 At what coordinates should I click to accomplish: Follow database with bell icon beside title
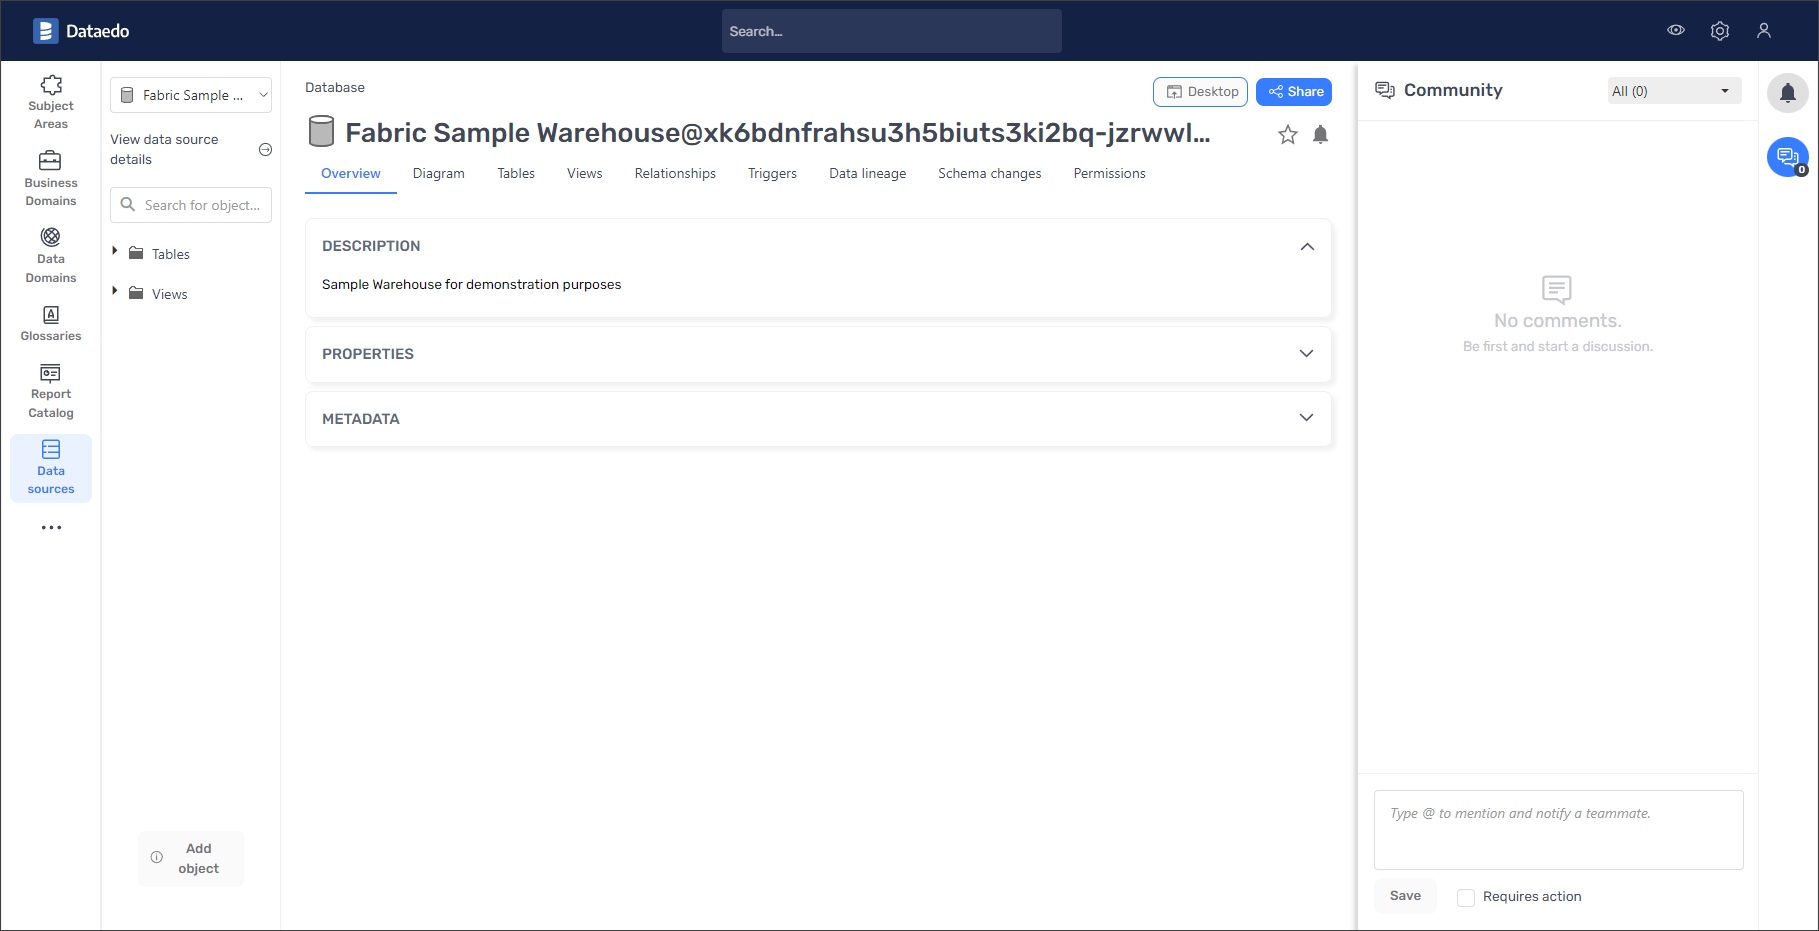coord(1320,134)
